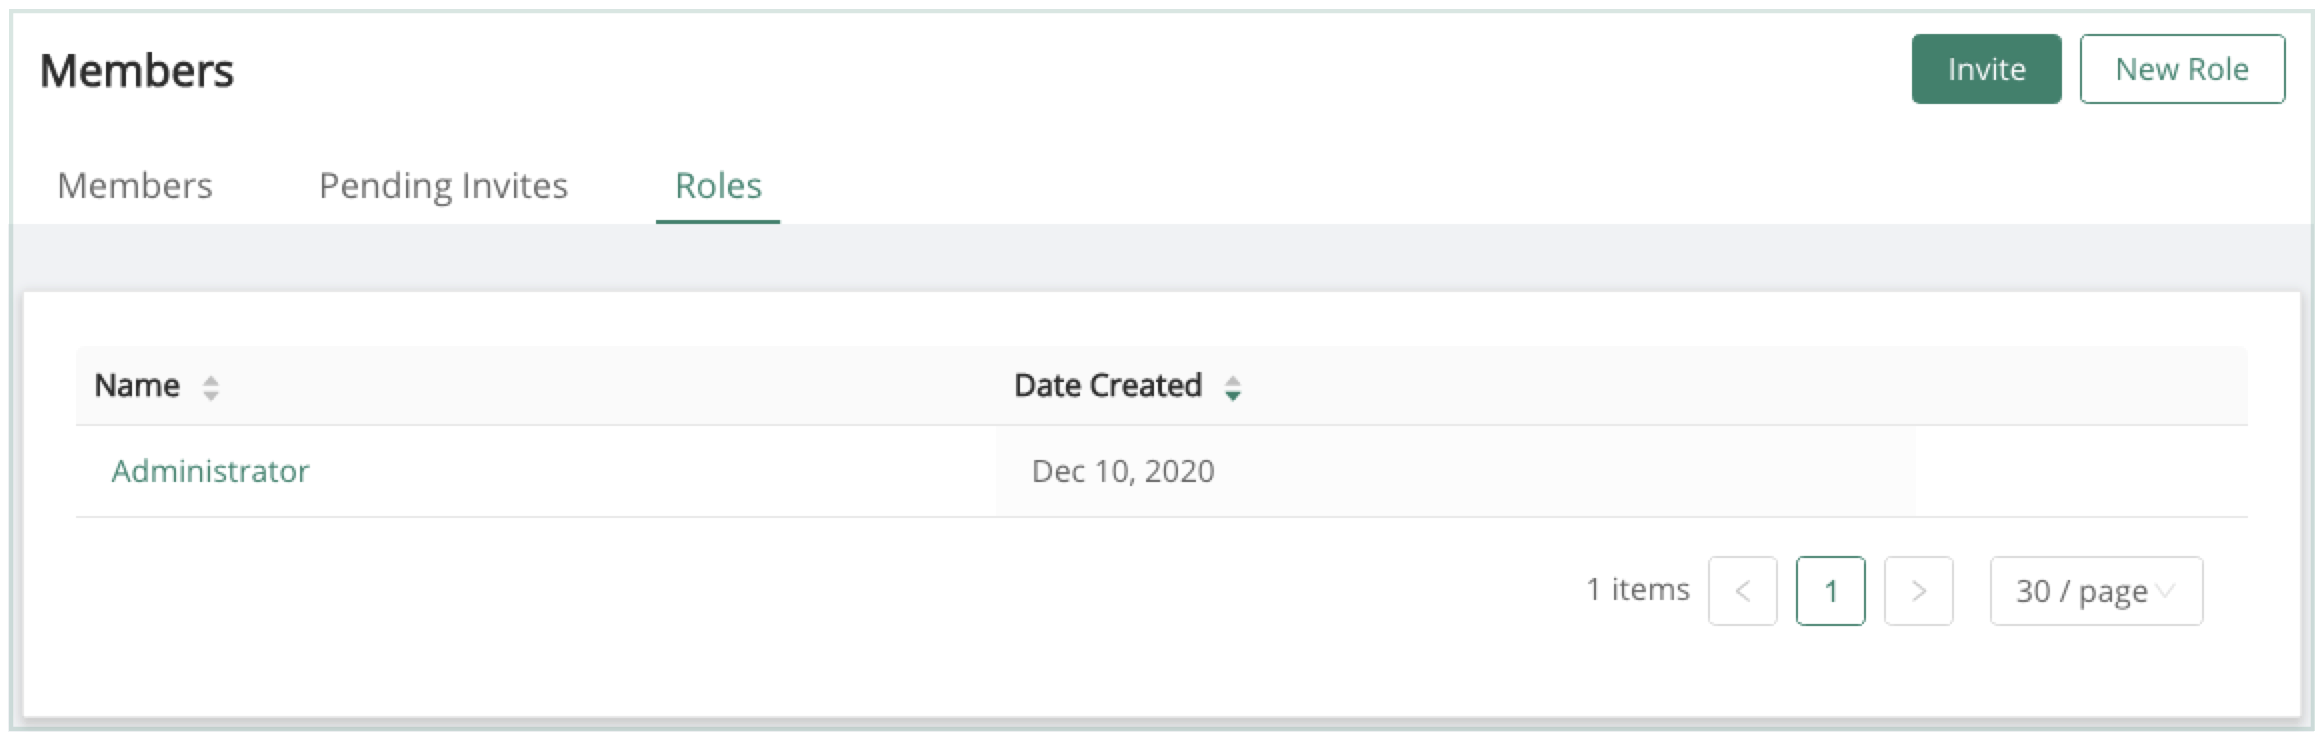This screenshot has width=2318, height=740.
Task: Click the Name column's descending sort caret
Action: tap(210, 395)
